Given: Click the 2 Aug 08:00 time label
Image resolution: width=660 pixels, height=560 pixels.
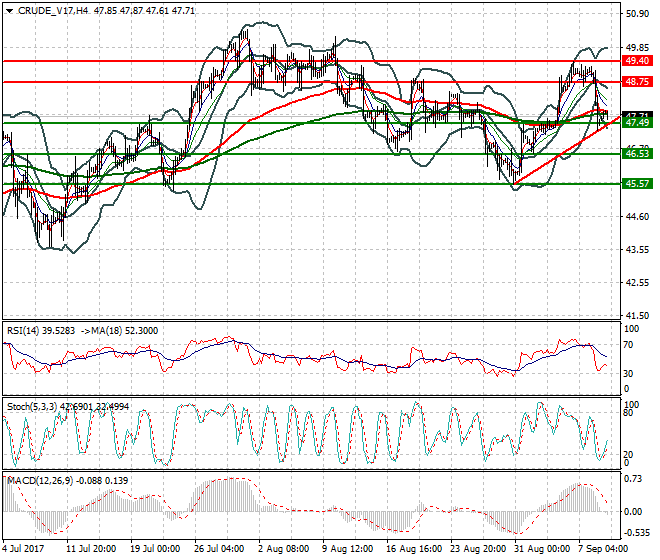Looking at the screenshot, I should coord(284,549).
